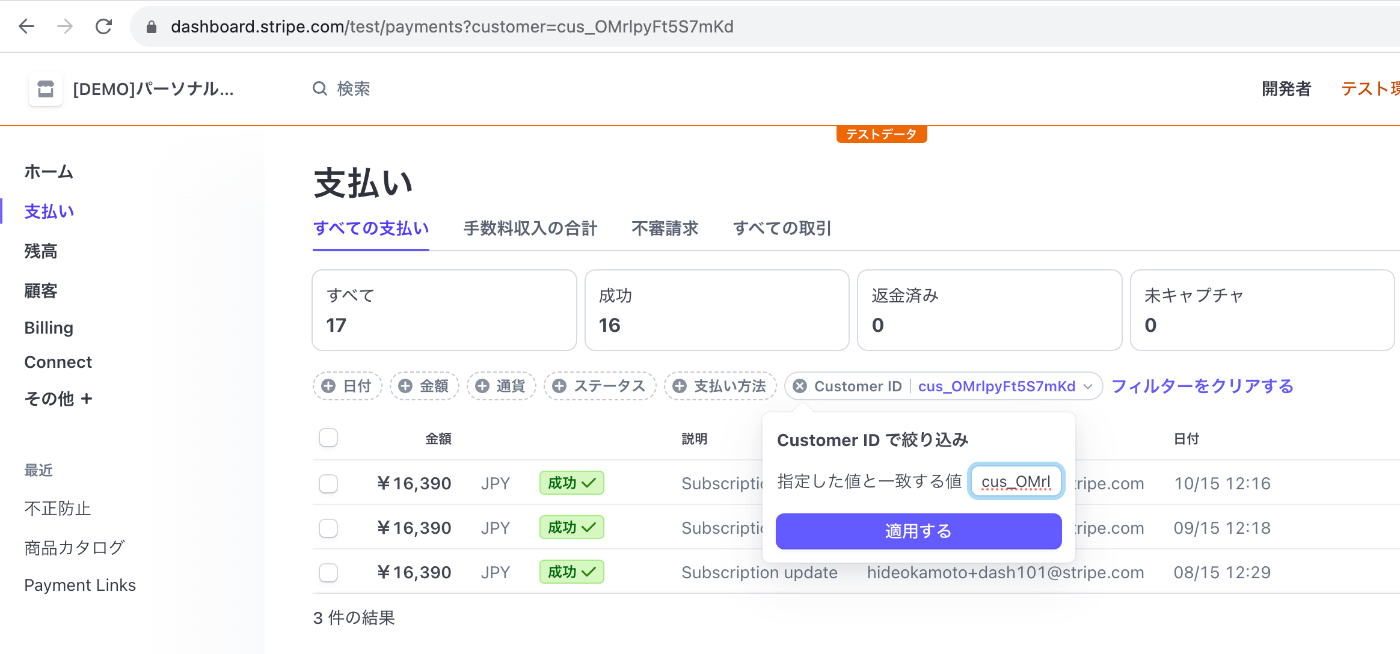Click the 説明 column header
The height and width of the screenshot is (654, 1400).
coord(694,438)
